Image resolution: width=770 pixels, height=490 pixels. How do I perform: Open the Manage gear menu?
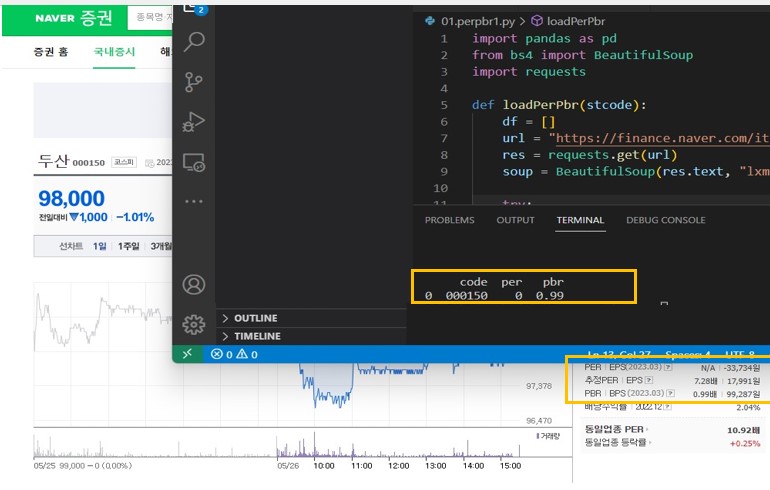[x=194, y=325]
